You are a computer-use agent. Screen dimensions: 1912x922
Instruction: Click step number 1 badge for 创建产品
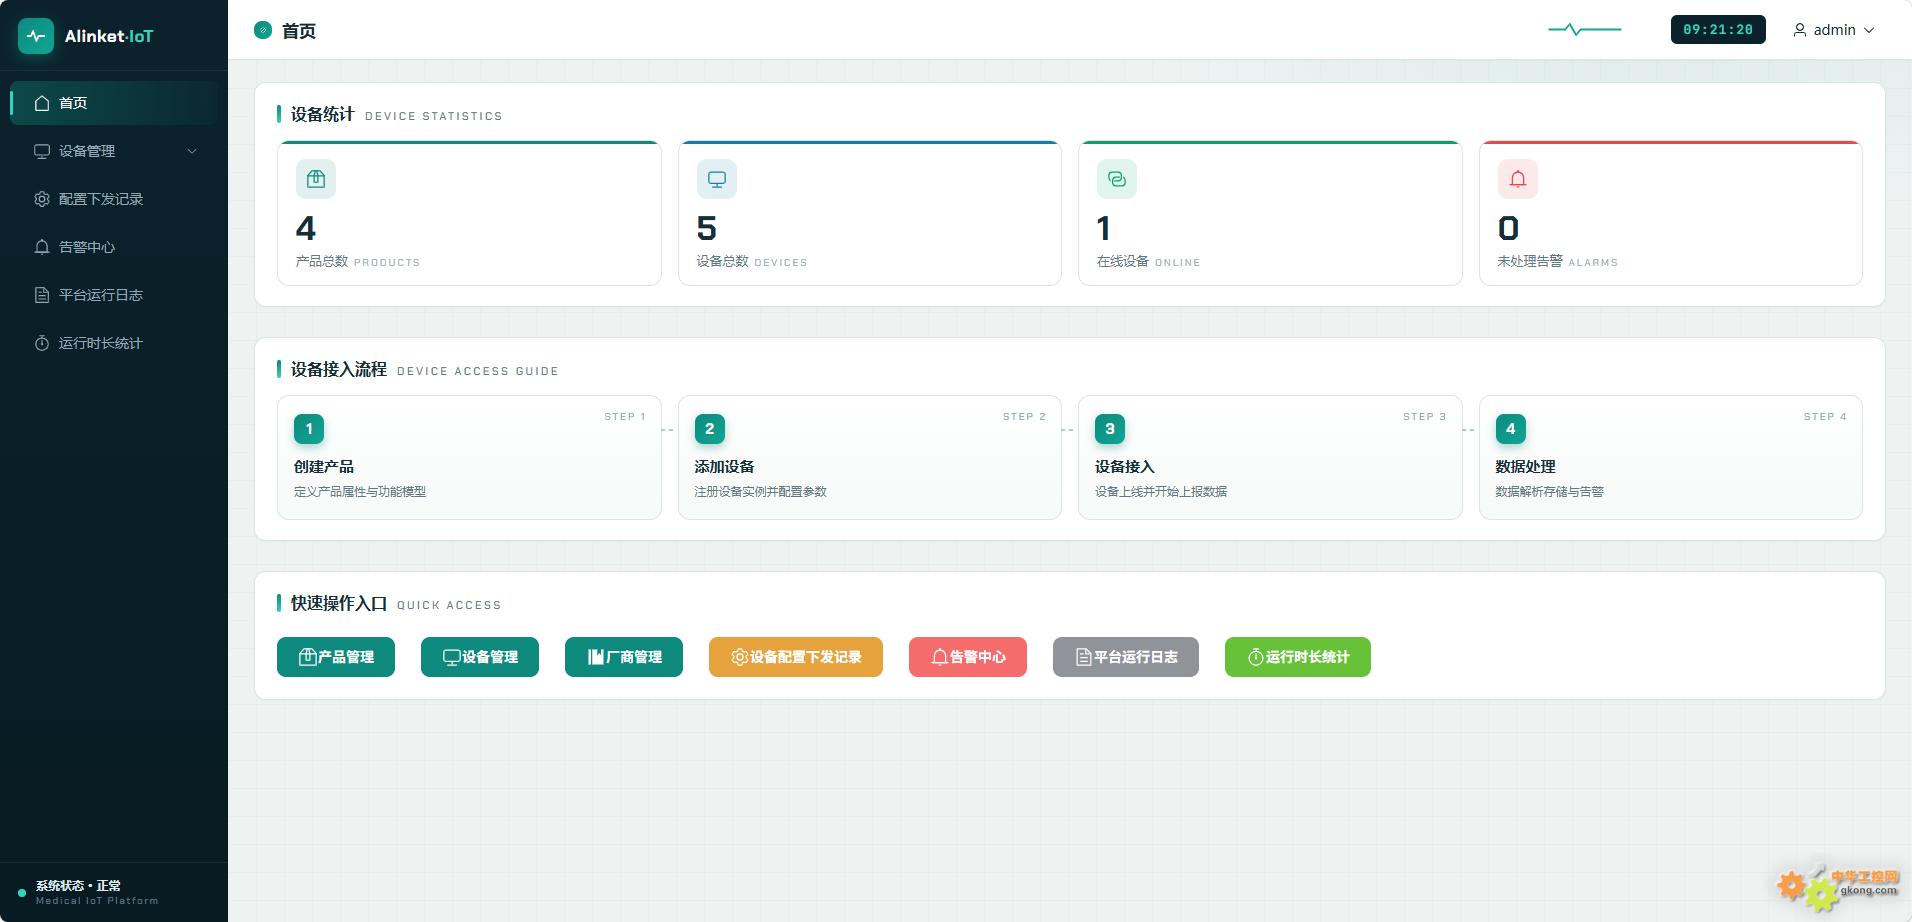tap(309, 429)
